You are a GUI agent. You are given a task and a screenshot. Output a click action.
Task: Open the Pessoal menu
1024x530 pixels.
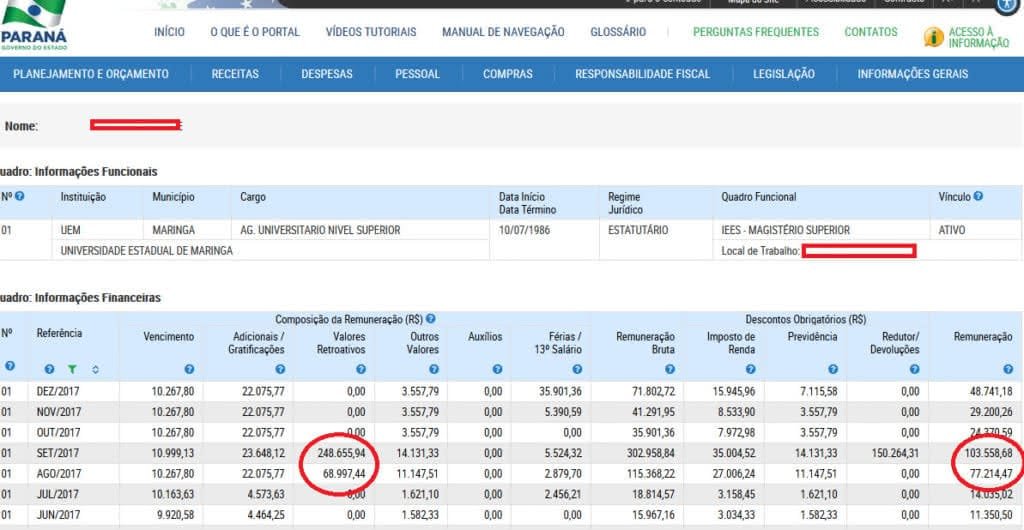click(x=417, y=74)
